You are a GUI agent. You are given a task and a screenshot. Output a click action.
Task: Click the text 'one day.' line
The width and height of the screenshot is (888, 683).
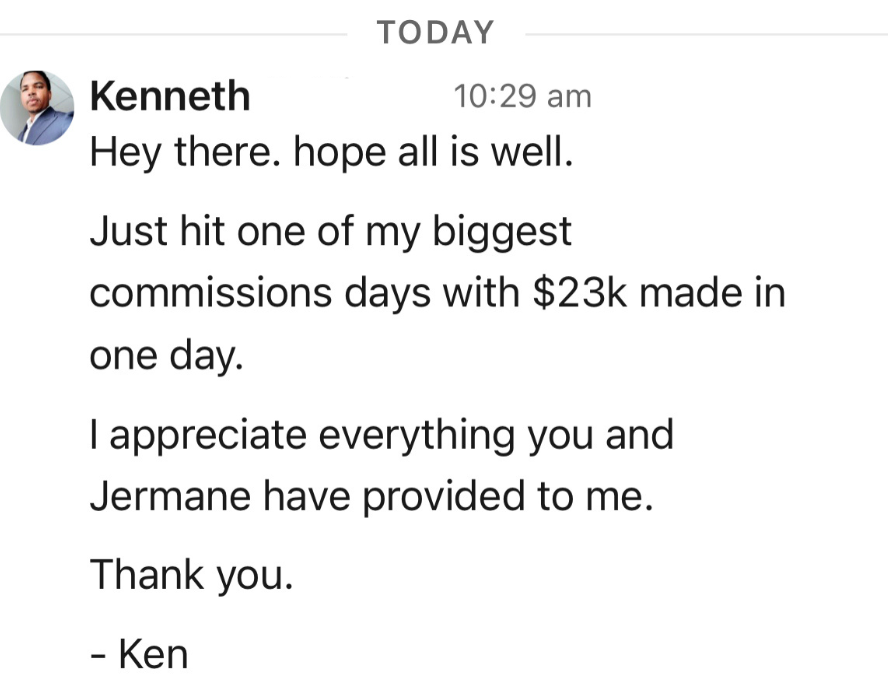click(166, 356)
